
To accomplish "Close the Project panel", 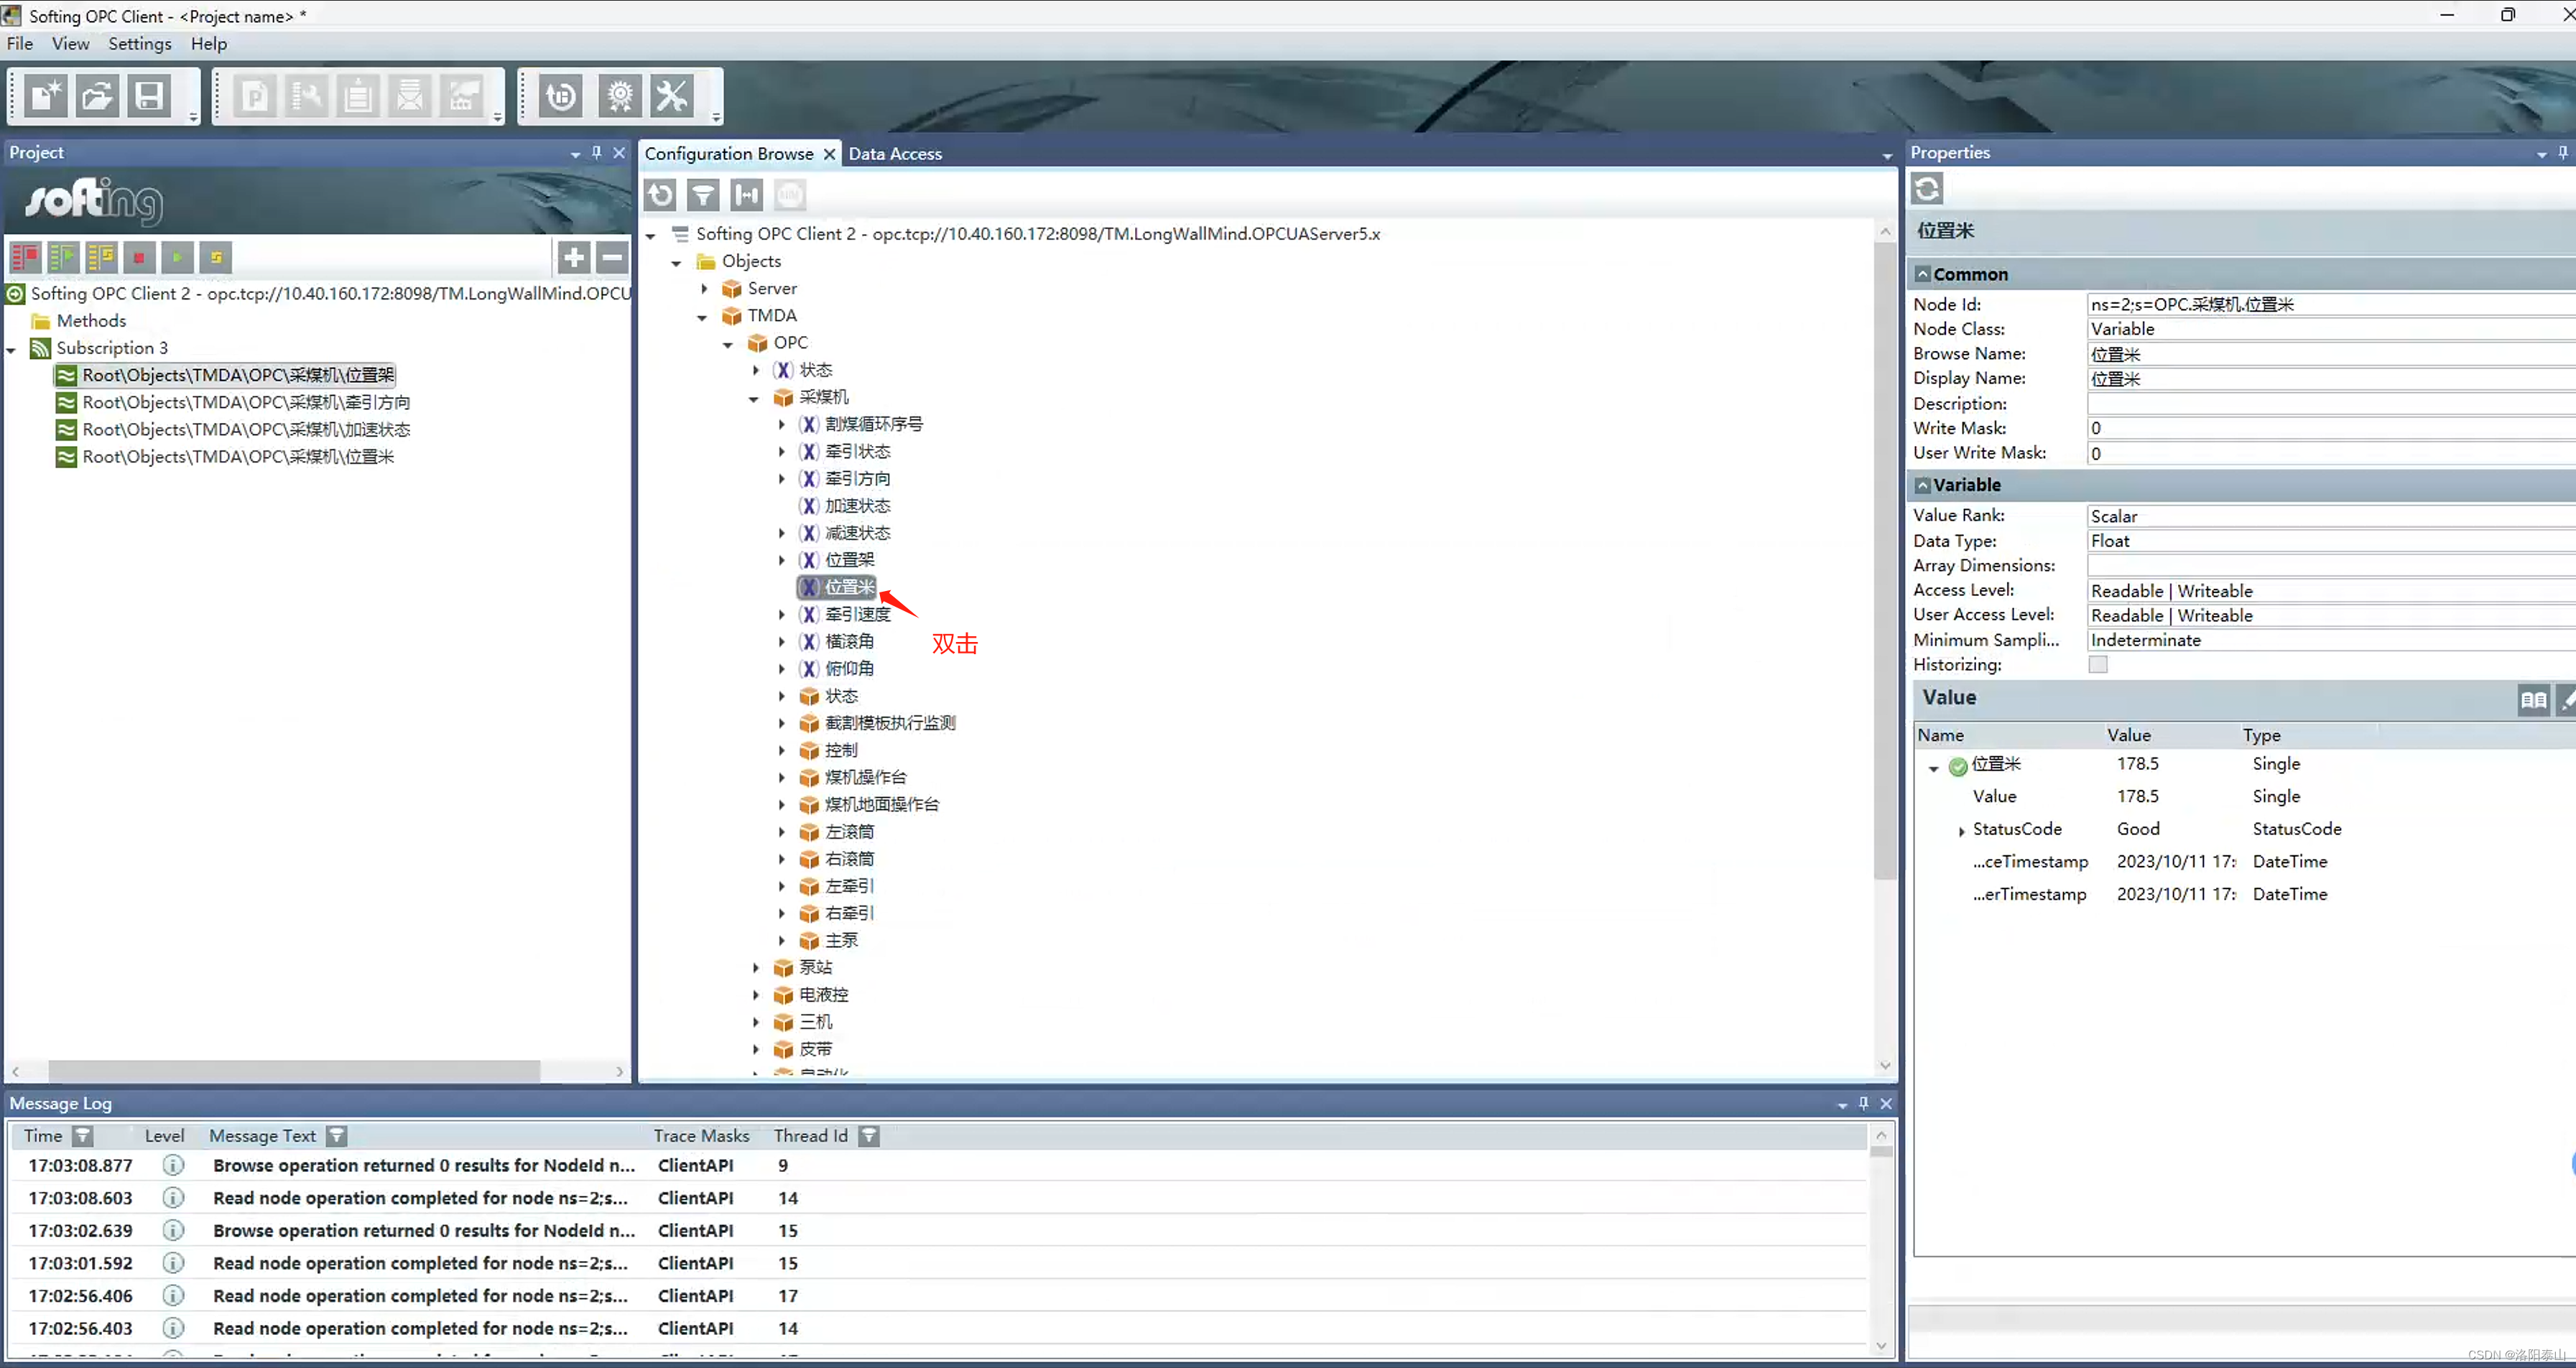I will [x=619, y=152].
